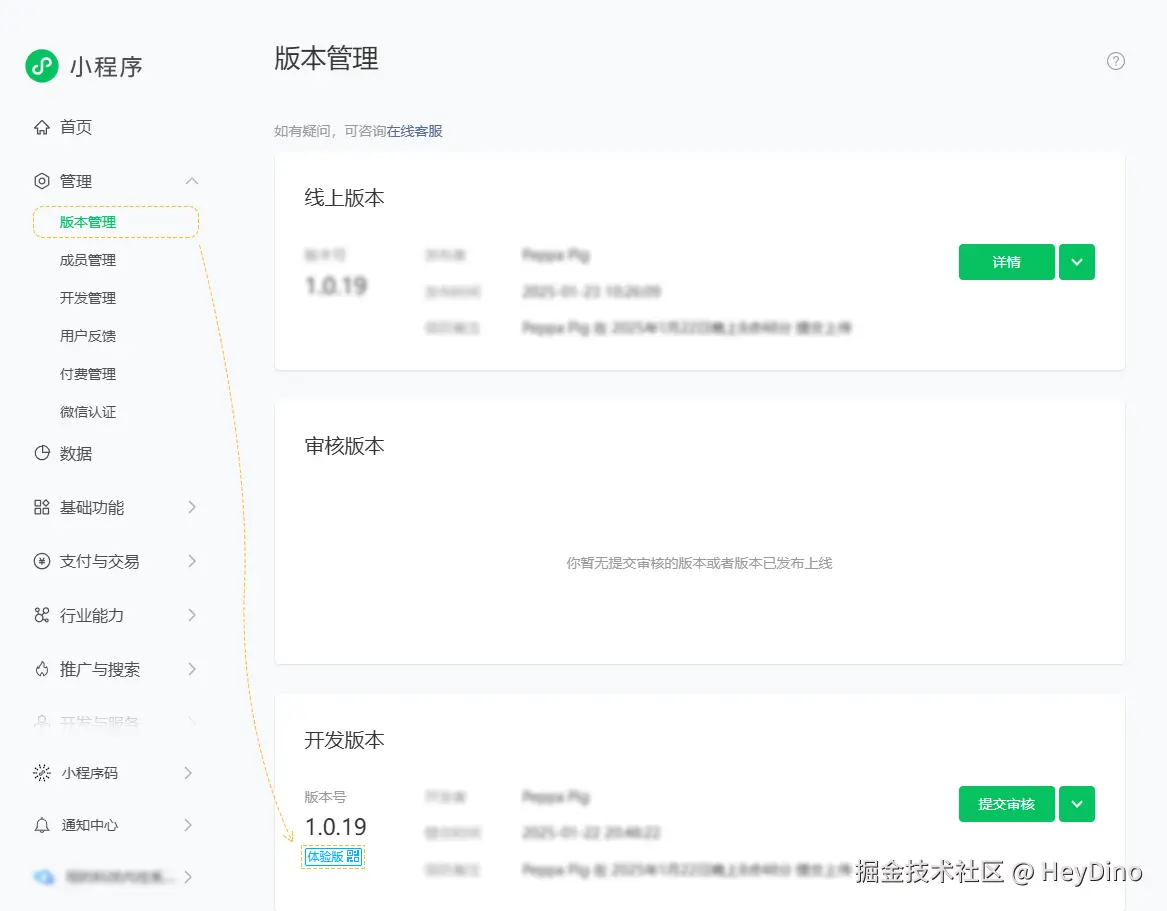This screenshot has height=911, width=1167.
Task: Click the 行业能力 icon in sidebar
Action: (x=40, y=615)
